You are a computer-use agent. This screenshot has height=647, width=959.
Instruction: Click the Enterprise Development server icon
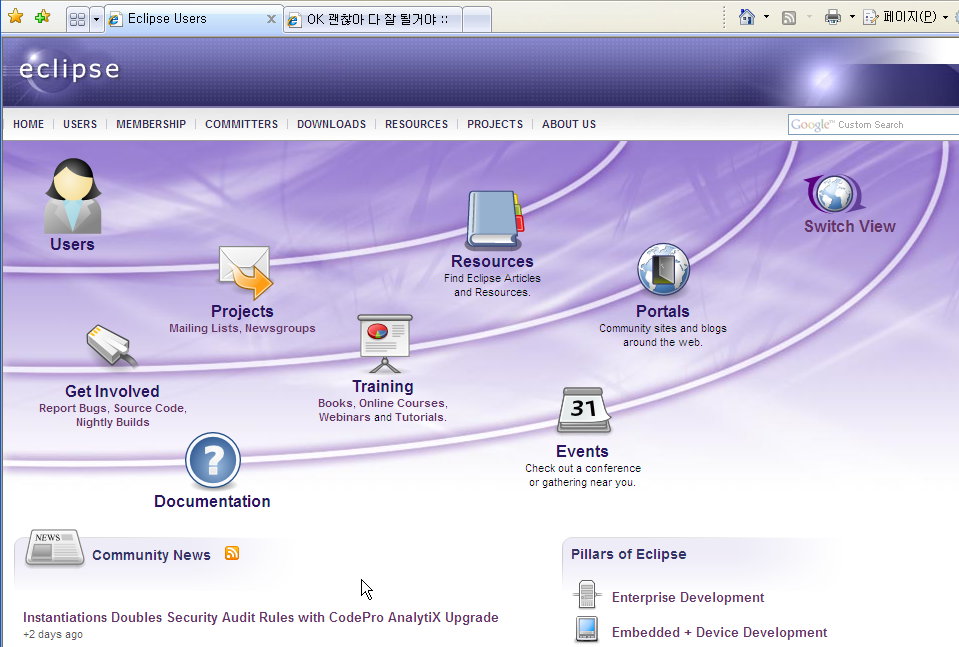(587, 594)
